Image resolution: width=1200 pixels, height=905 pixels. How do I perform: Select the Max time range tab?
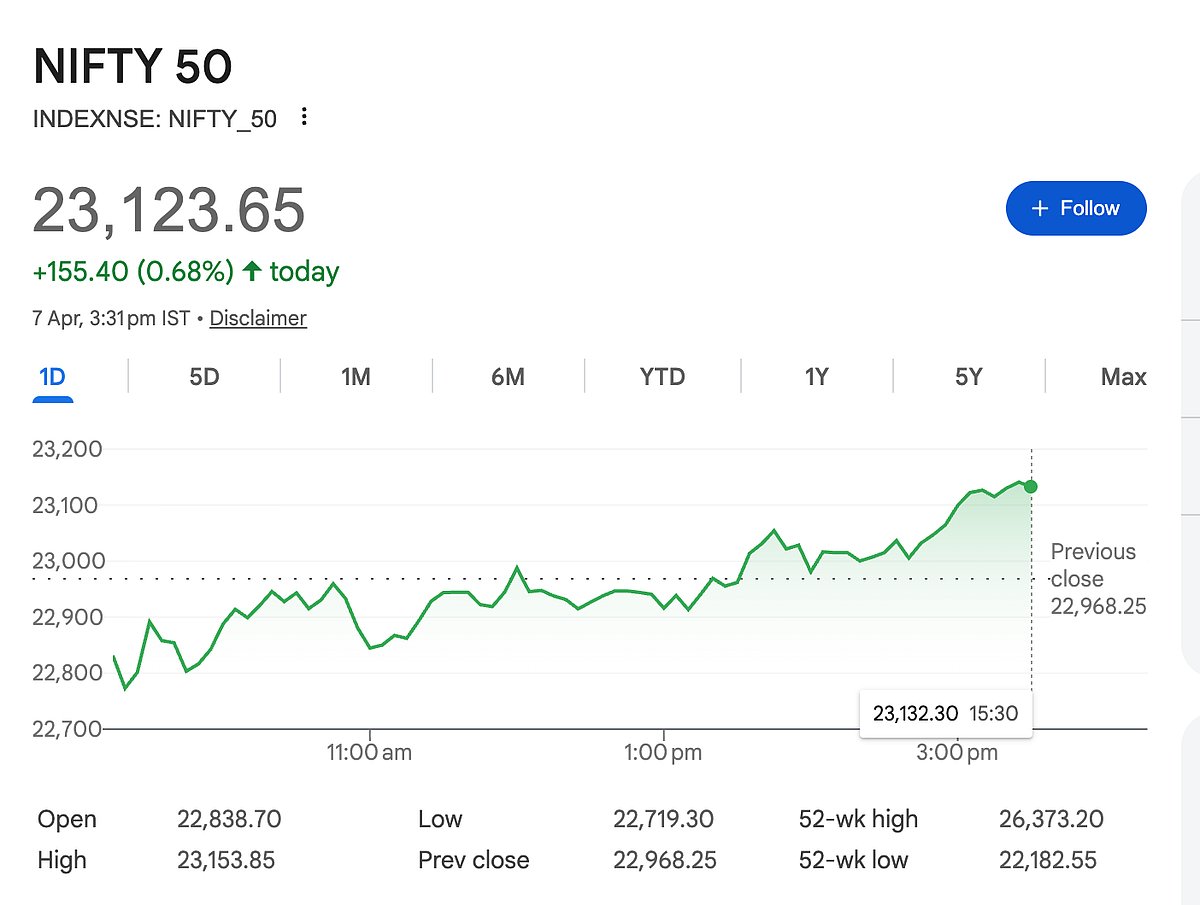tap(1123, 377)
